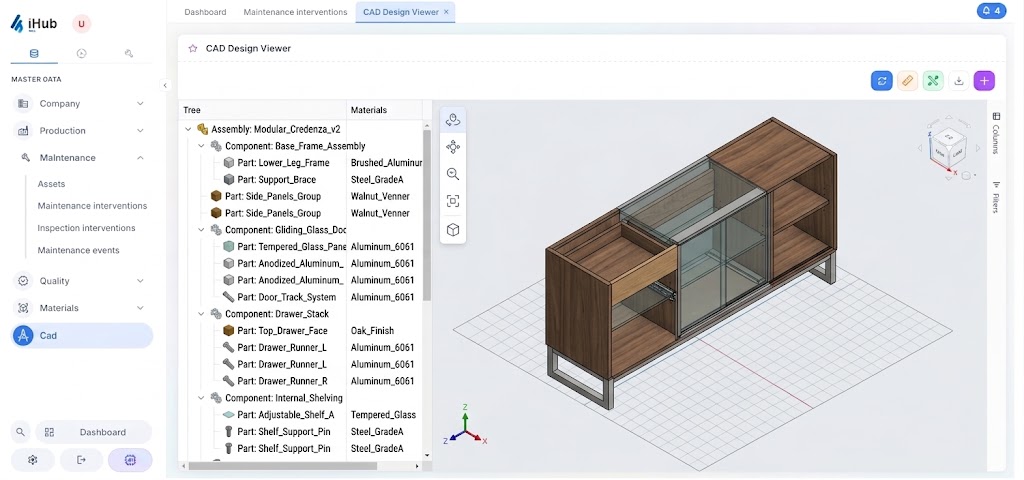Viewport: 1024px width, 480px height.
Task: Select the orbit rotate tool
Action: [x=453, y=120]
